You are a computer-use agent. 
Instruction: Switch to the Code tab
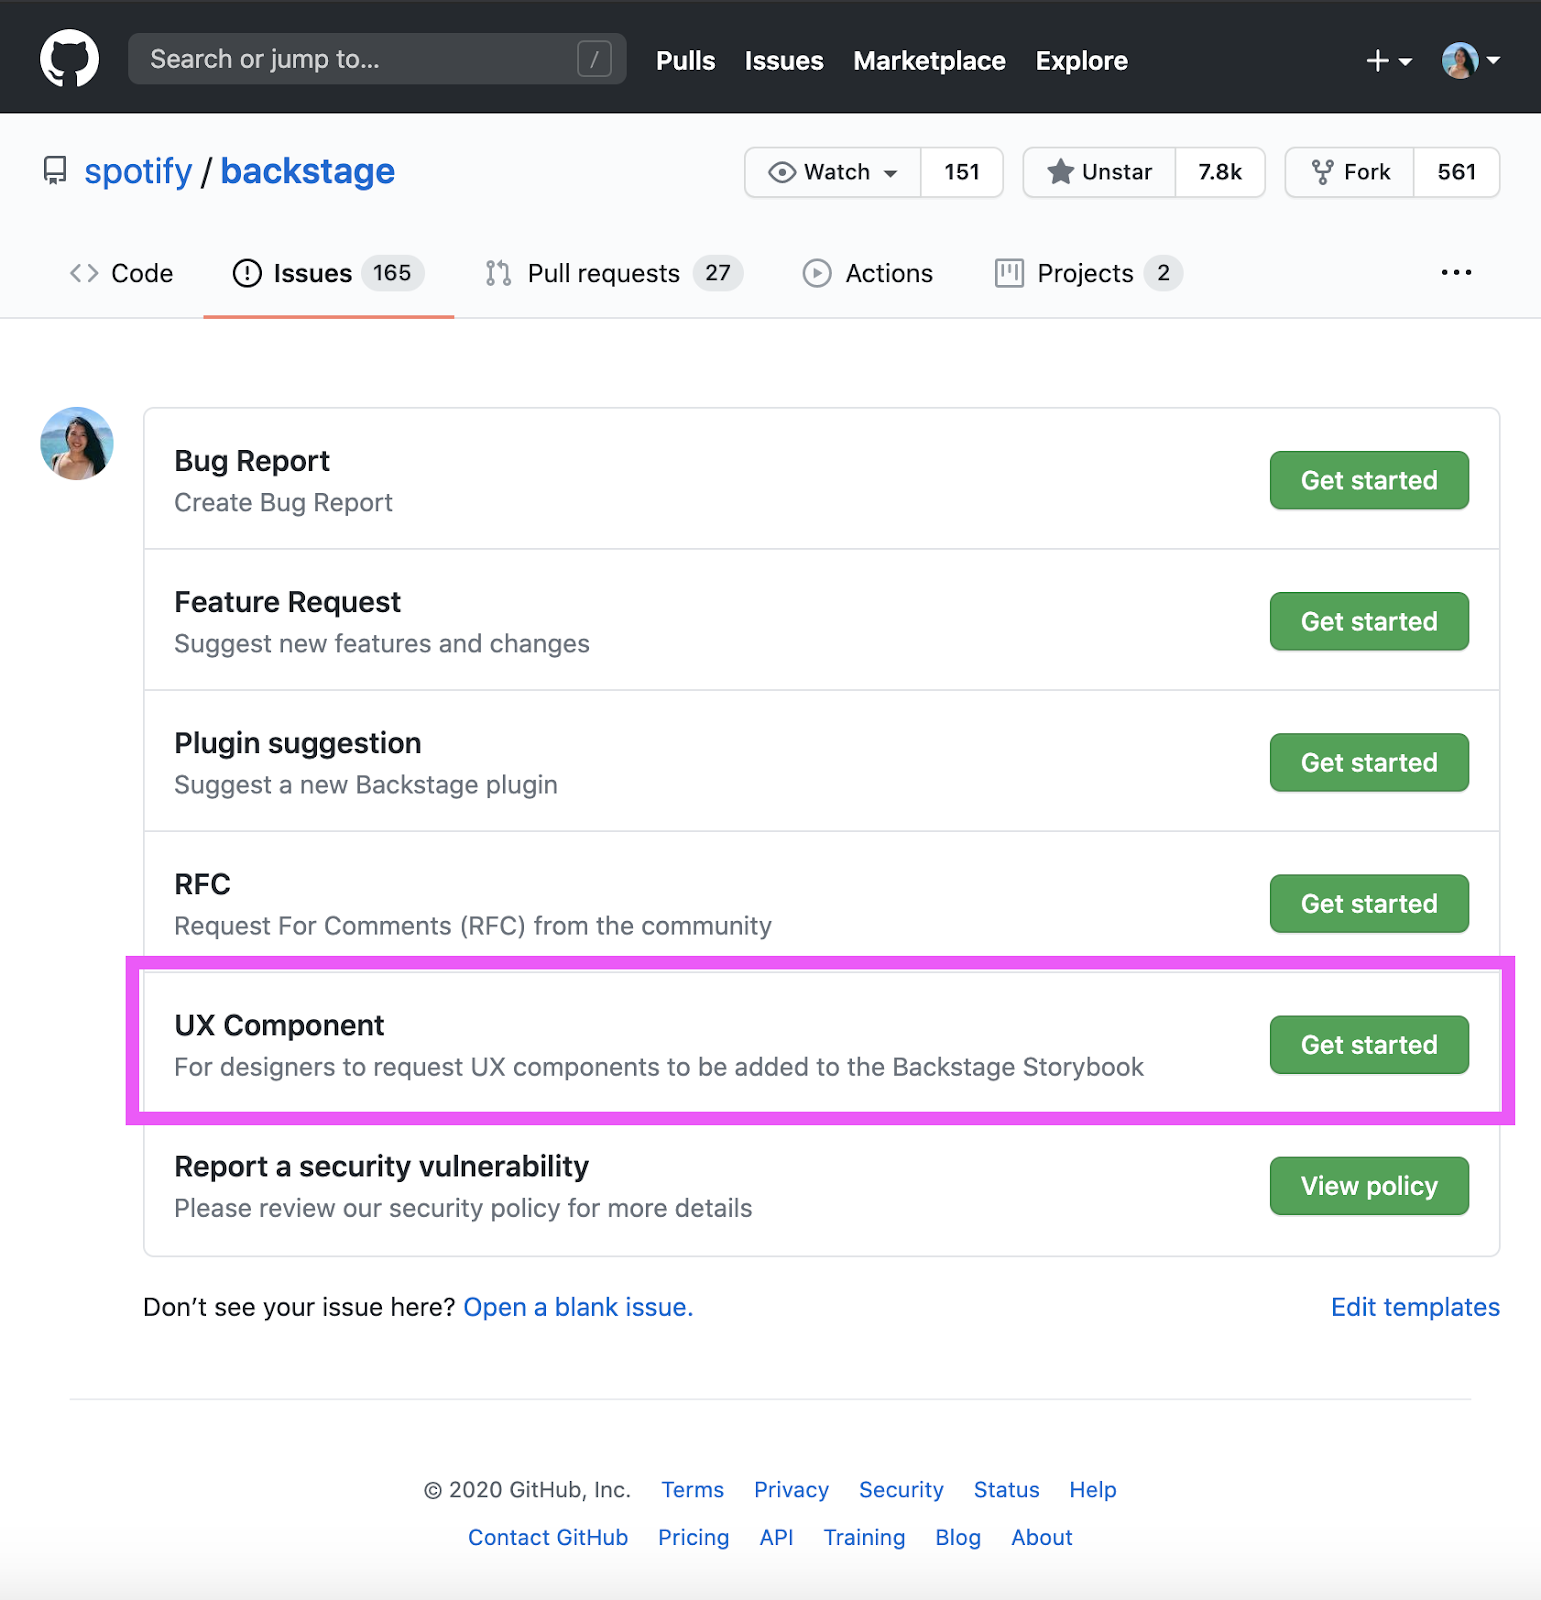click(122, 273)
